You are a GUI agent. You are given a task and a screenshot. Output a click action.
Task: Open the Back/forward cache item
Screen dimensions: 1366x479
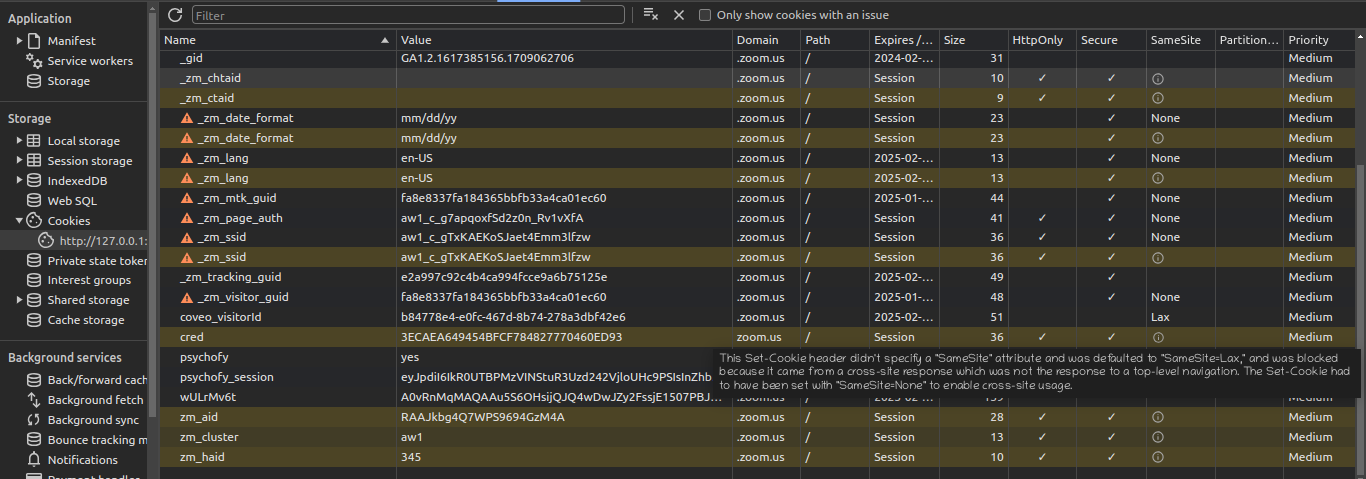click(x=97, y=380)
